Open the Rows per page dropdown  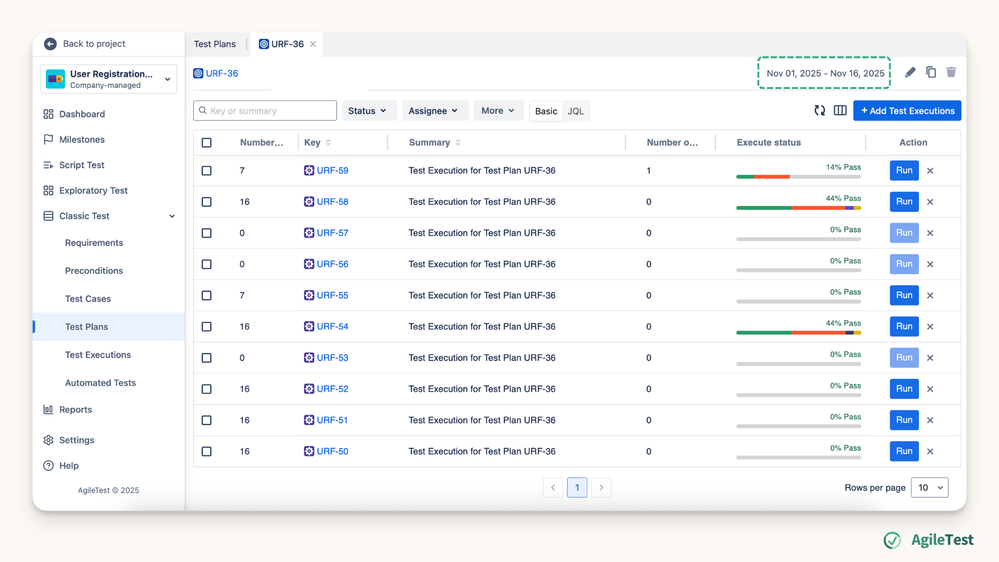930,487
